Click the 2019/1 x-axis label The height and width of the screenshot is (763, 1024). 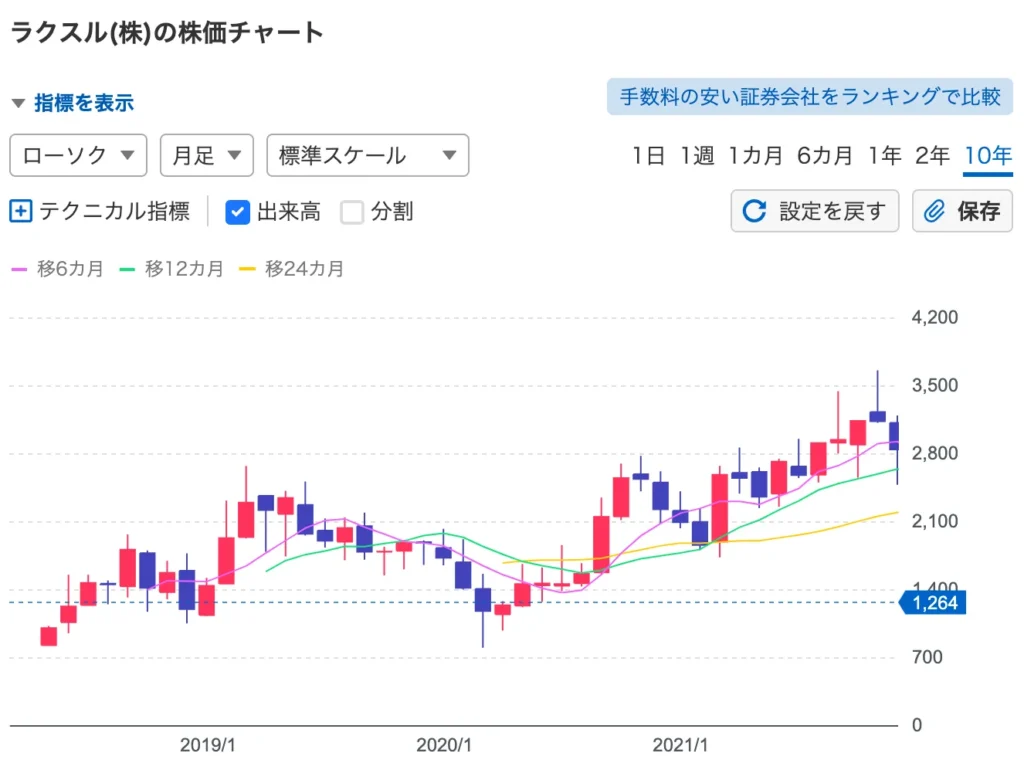point(208,745)
